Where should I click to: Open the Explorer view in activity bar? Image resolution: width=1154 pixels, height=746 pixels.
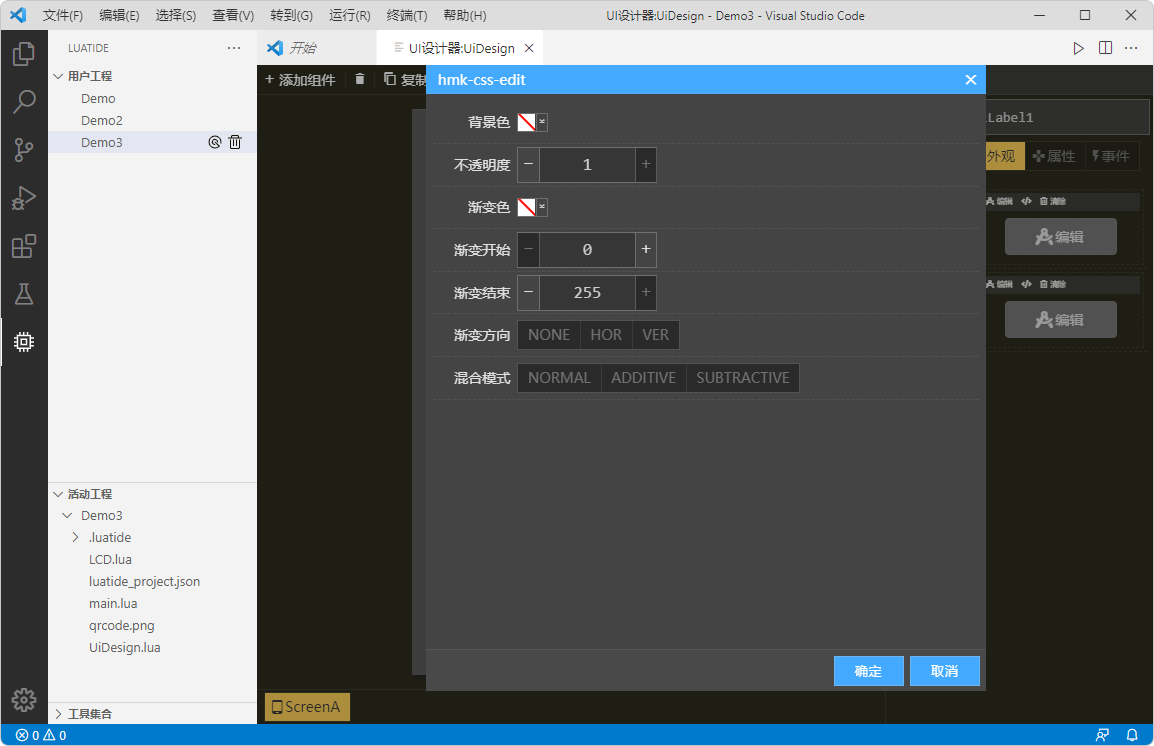point(24,54)
